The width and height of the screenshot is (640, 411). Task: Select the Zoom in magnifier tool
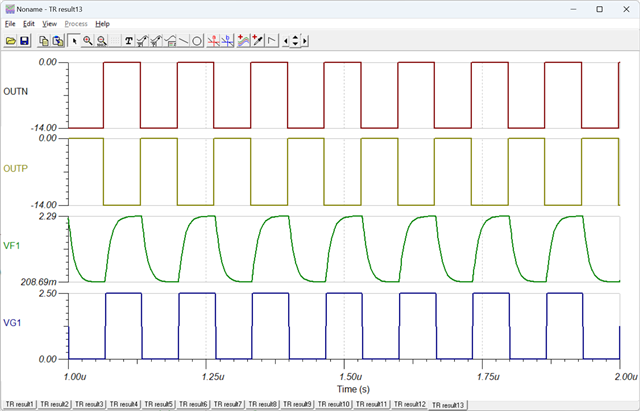click(x=87, y=41)
